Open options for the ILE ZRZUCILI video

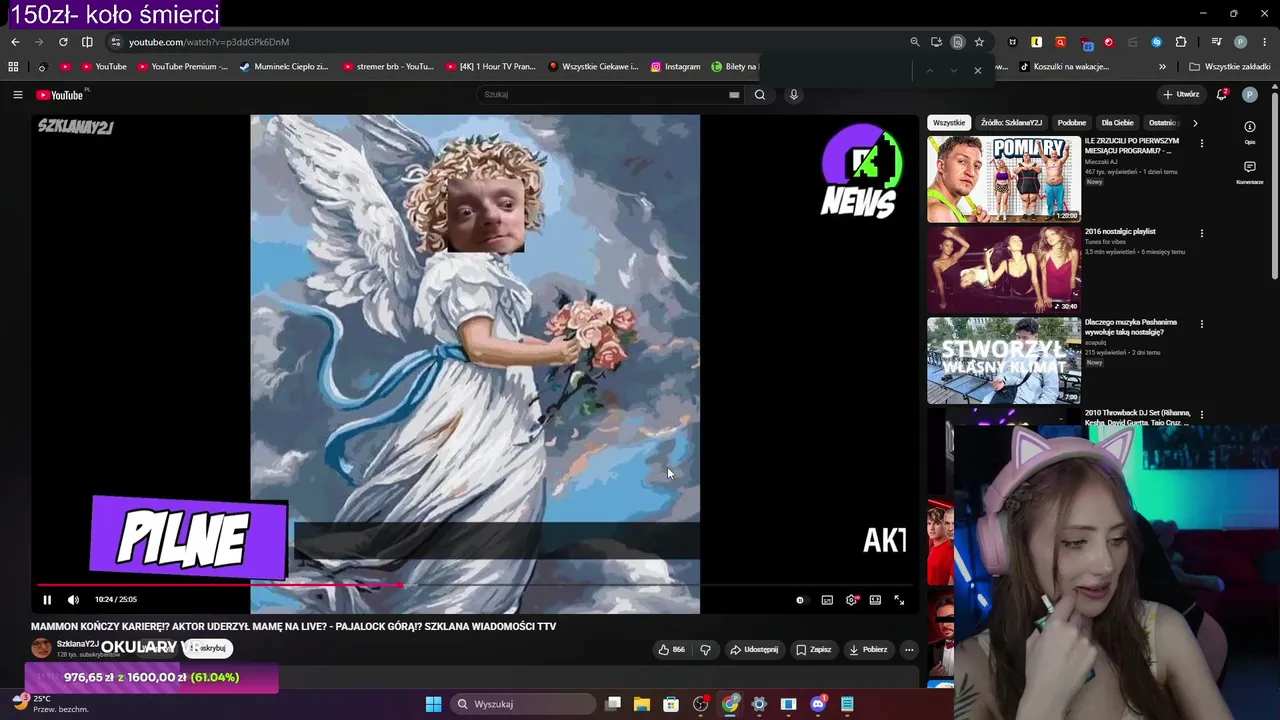point(1202,144)
